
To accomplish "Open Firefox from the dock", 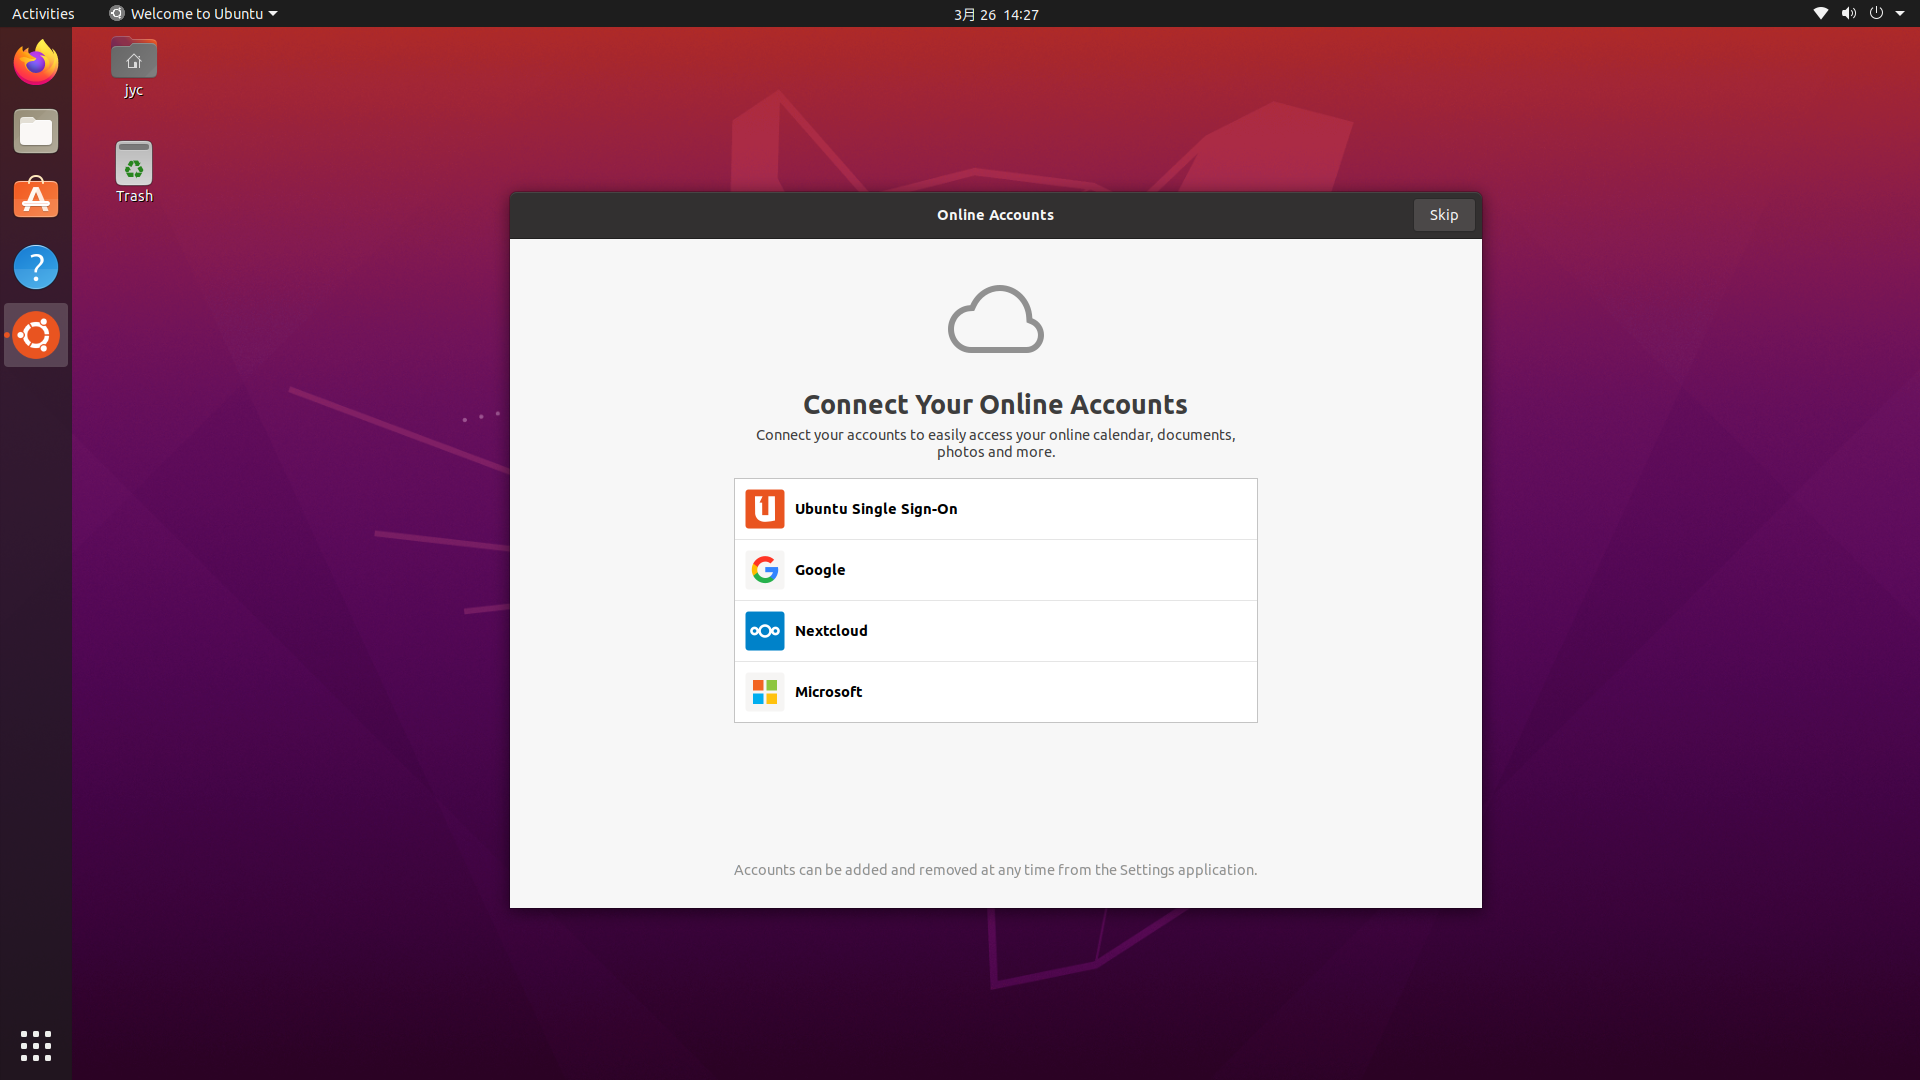I will click(x=36, y=63).
